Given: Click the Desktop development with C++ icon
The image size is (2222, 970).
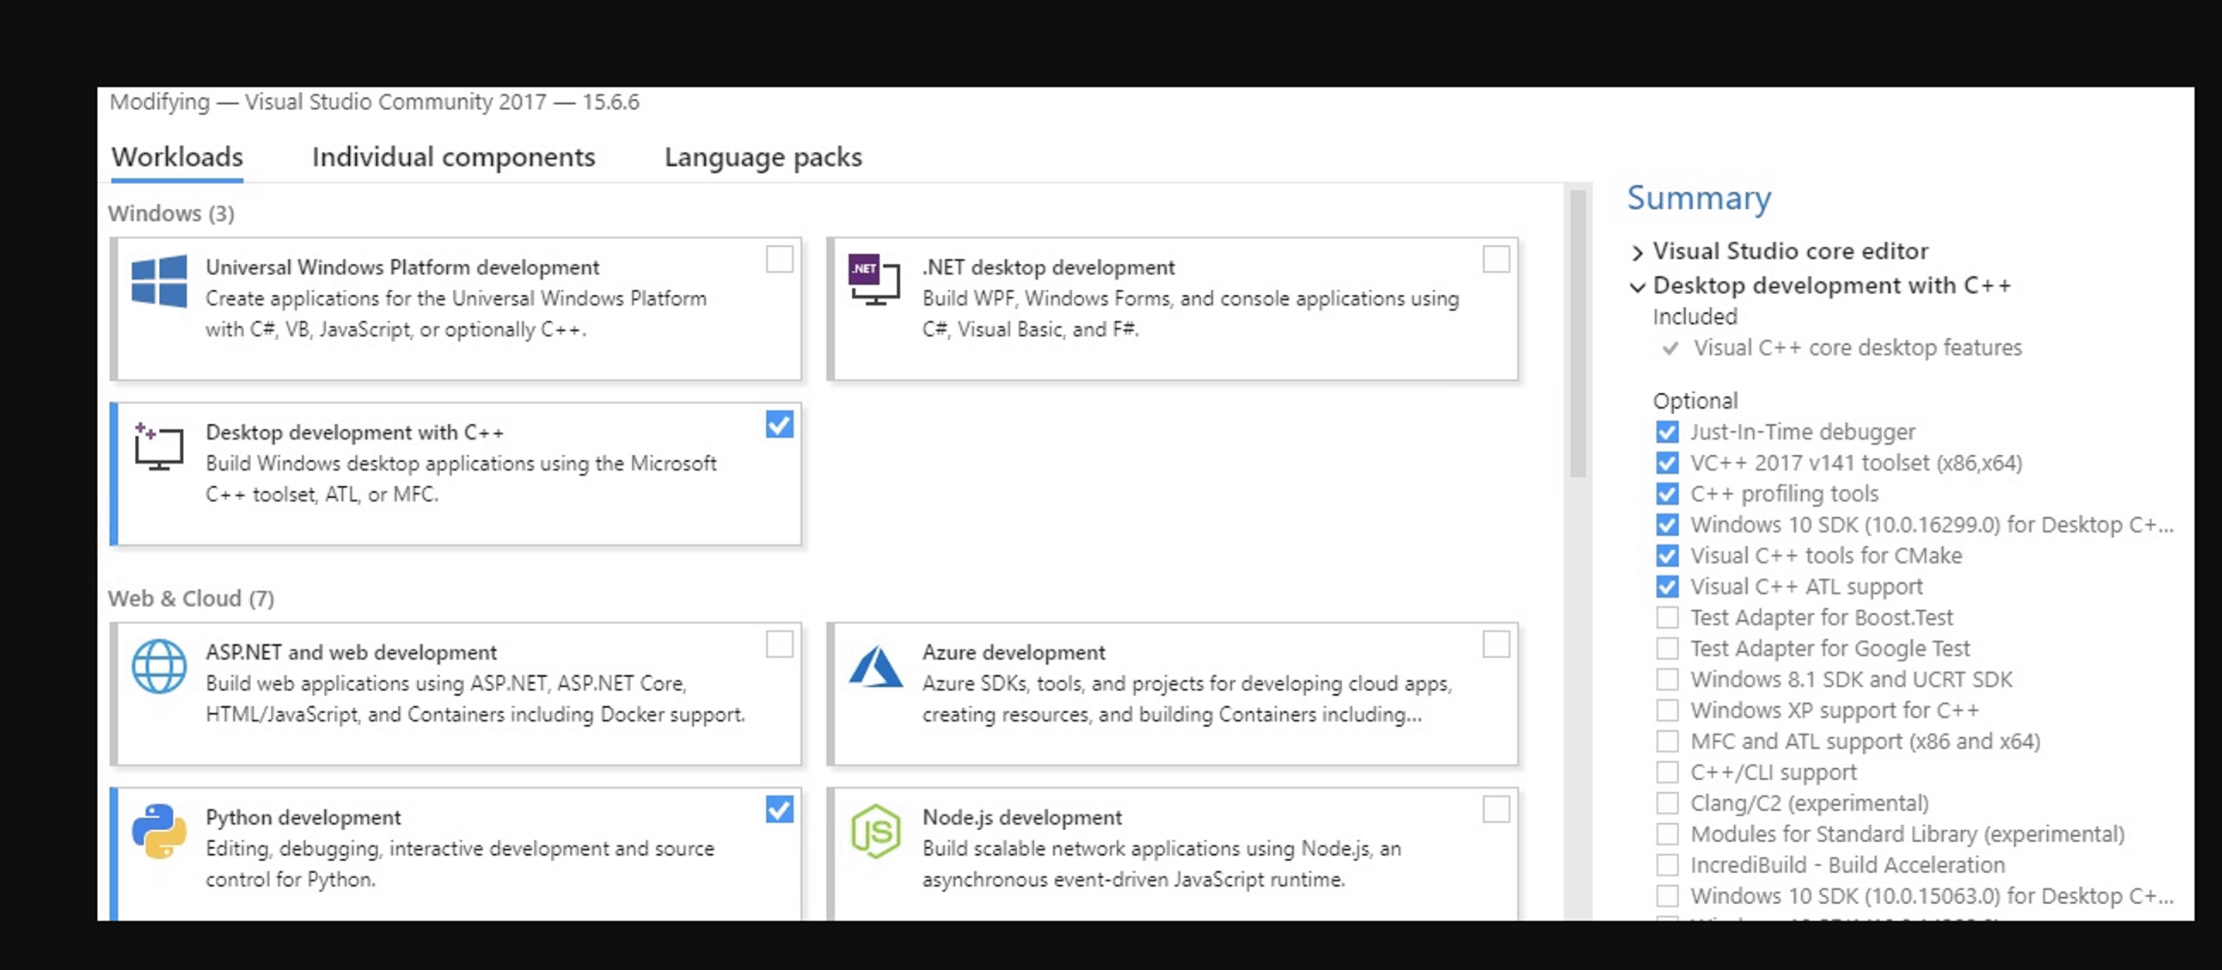Looking at the screenshot, I should click(x=159, y=446).
